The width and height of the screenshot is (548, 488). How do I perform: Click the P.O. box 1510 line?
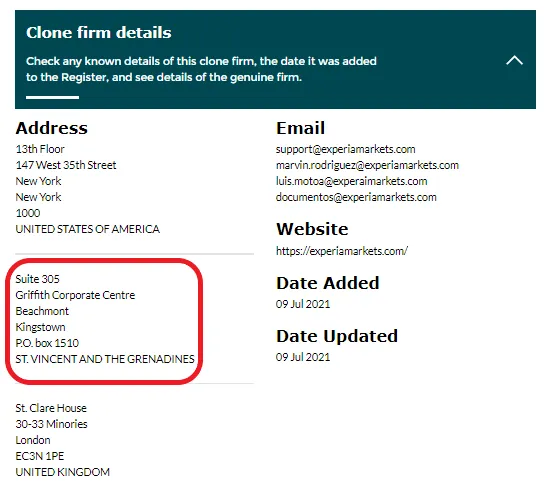pyautogui.click(x=47, y=343)
